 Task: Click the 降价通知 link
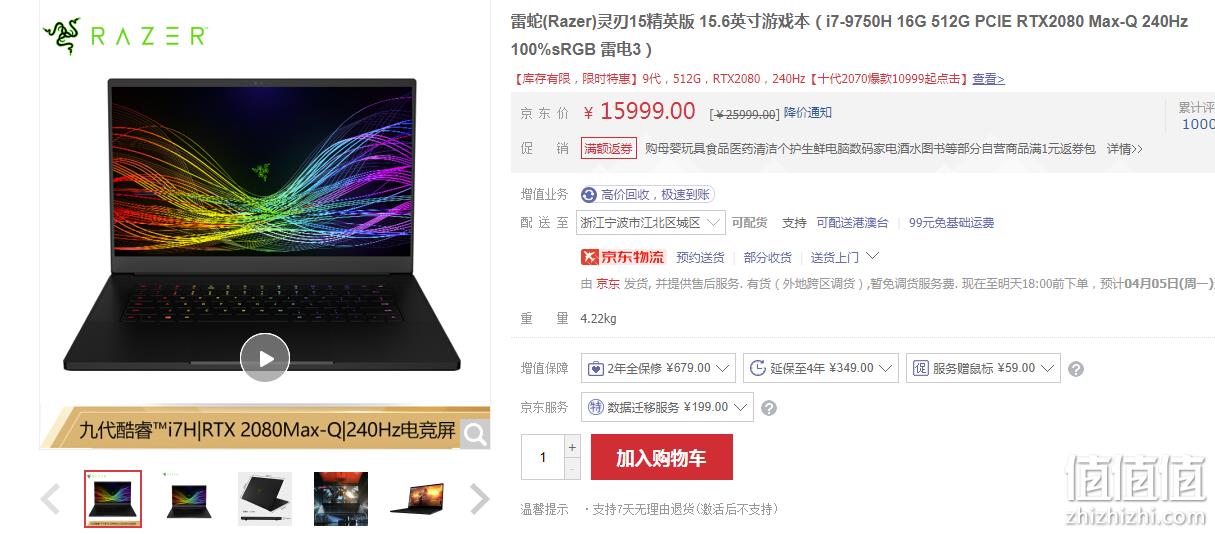(x=808, y=113)
